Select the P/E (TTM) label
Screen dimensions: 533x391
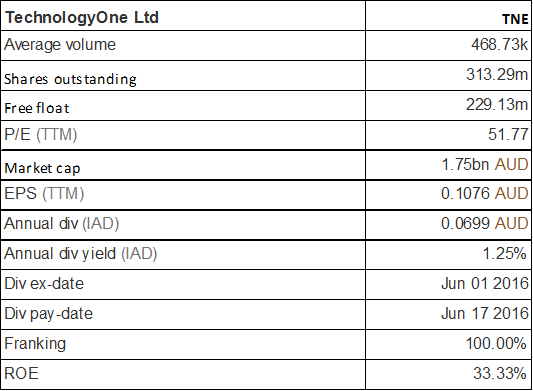41,134
